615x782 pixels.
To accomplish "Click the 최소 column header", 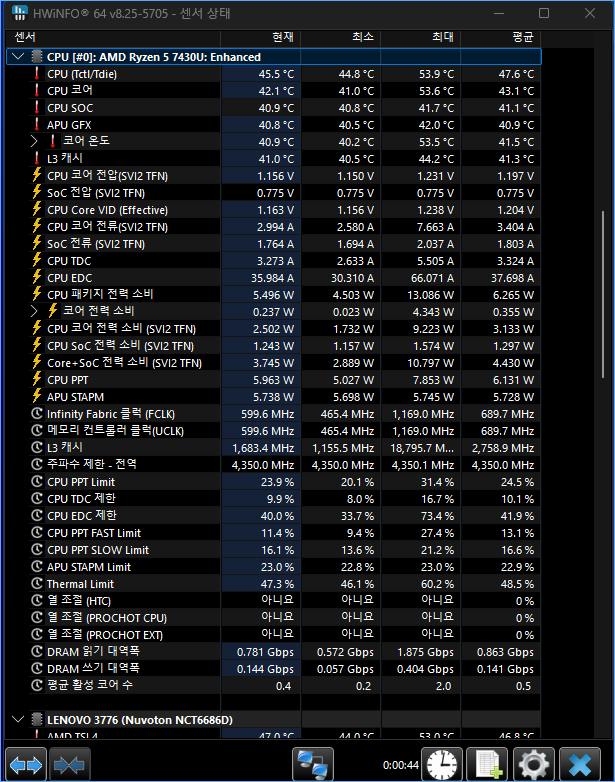I will click(x=341, y=37).
